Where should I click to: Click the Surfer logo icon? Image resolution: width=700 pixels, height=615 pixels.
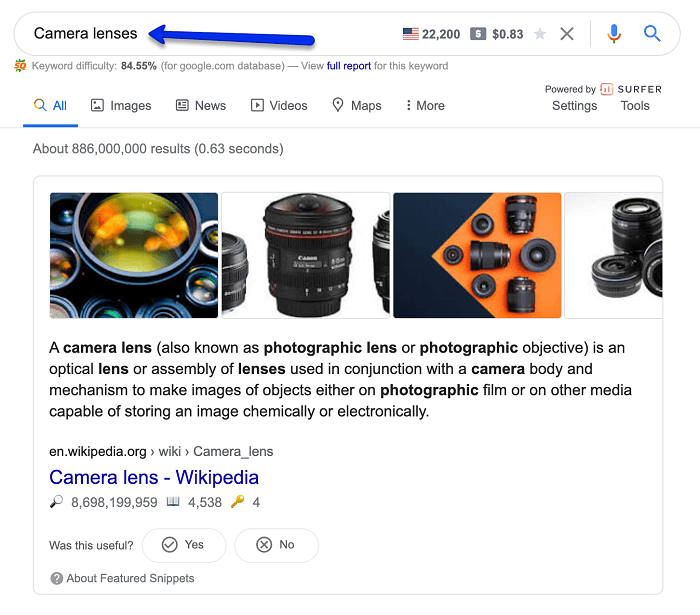point(606,89)
